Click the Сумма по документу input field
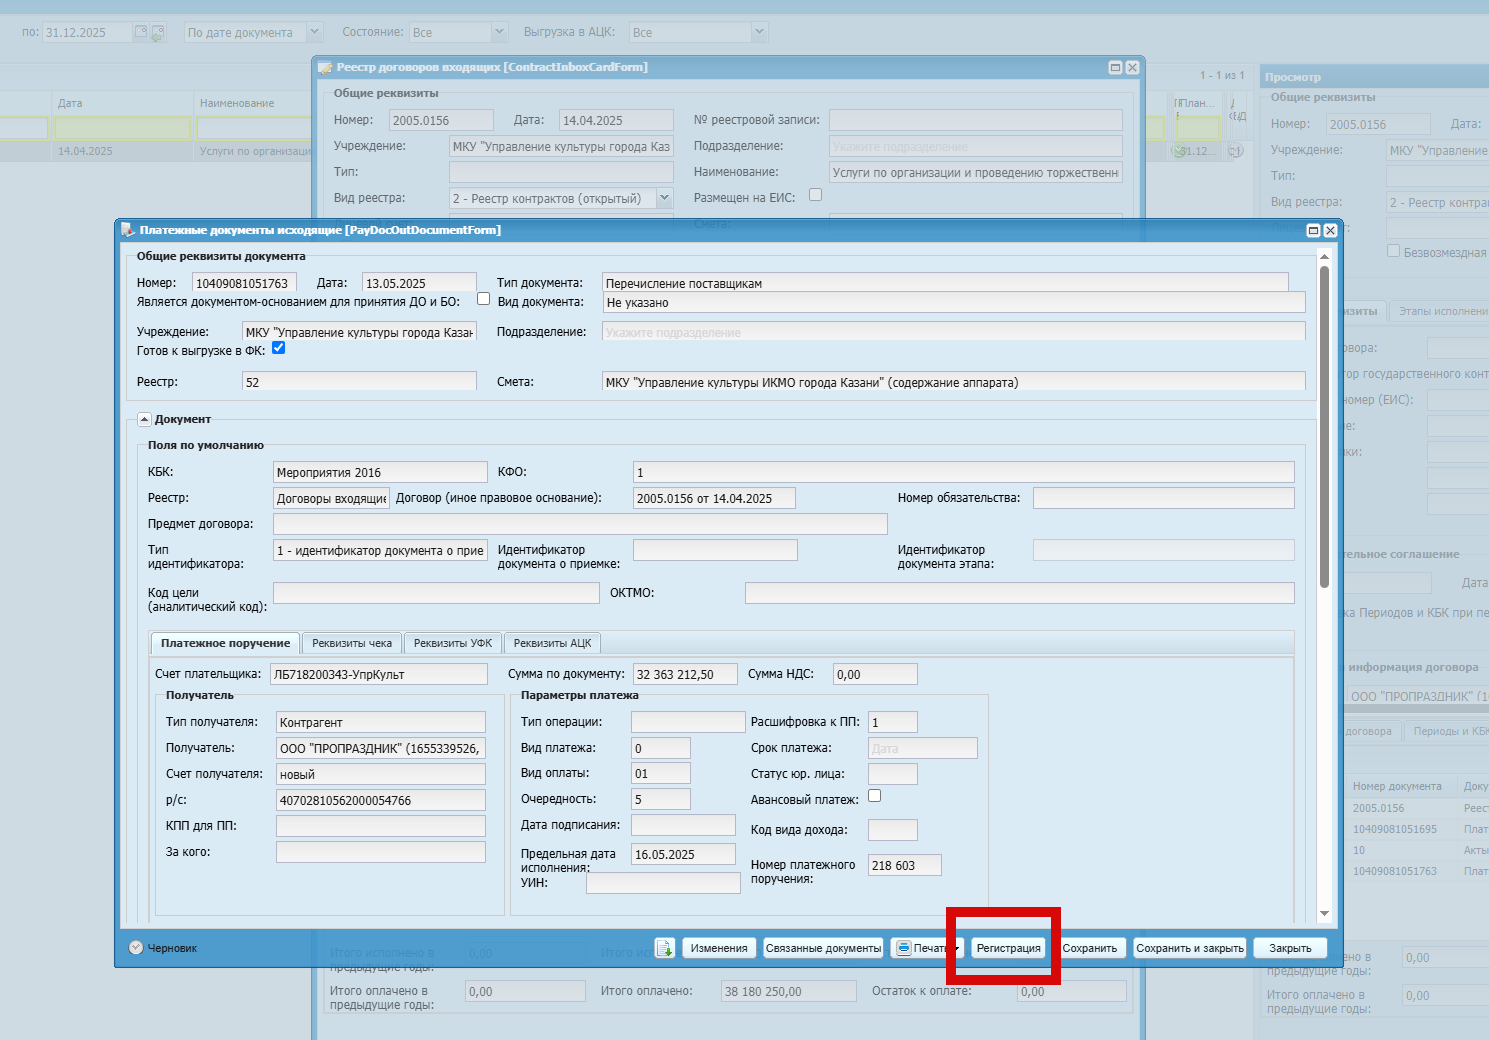 click(685, 674)
